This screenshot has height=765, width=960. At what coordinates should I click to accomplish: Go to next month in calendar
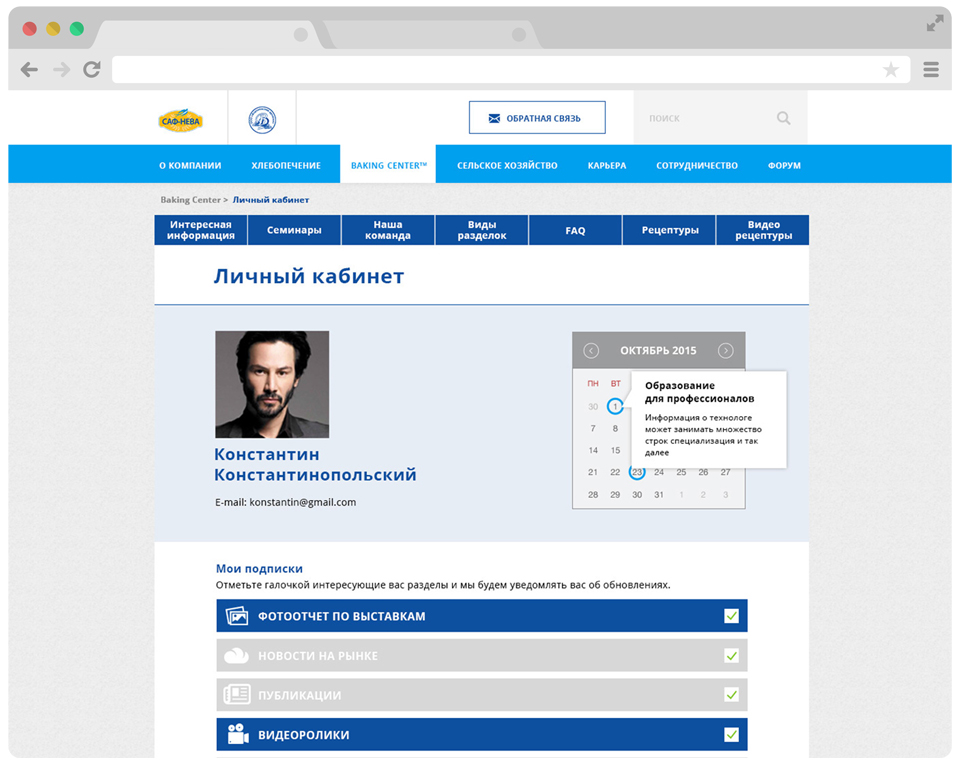coord(726,351)
